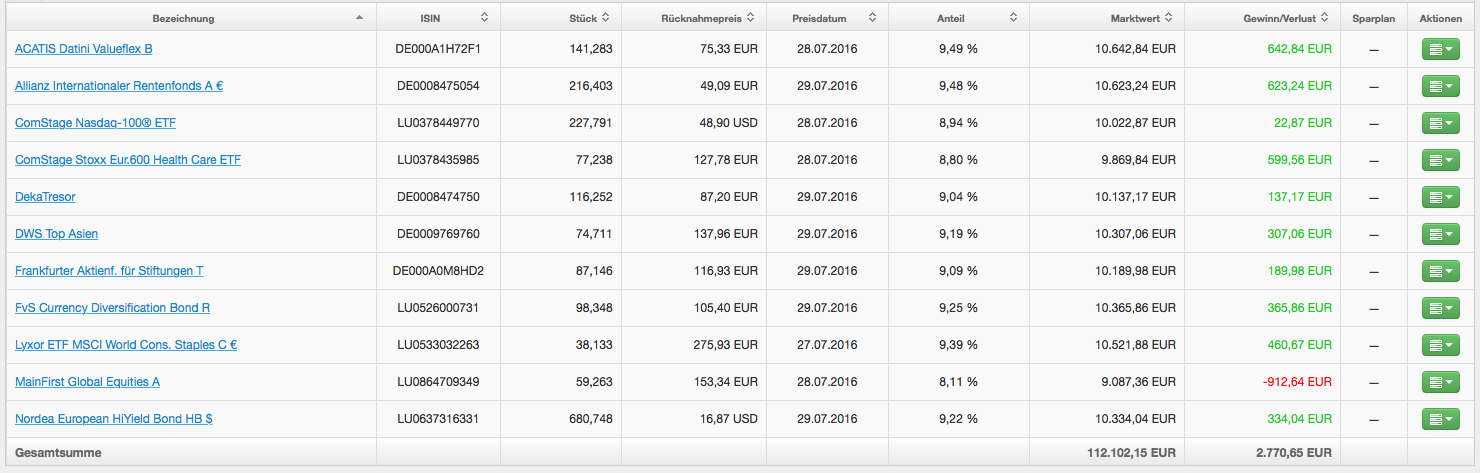This screenshot has width=1480, height=473.
Task: Click the action button in MainFirst Global Equities row
Action: tap(1440, 382)
